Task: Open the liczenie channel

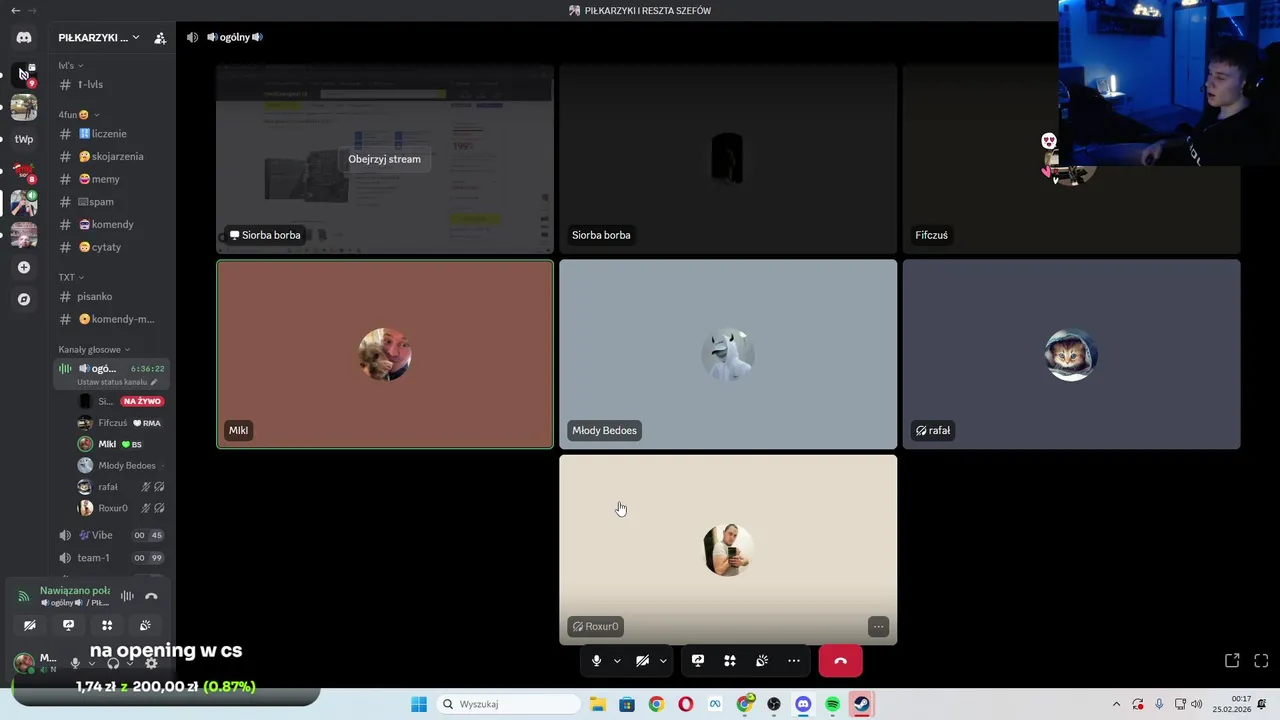Action: pyautogui.click(x=111, y=134)
